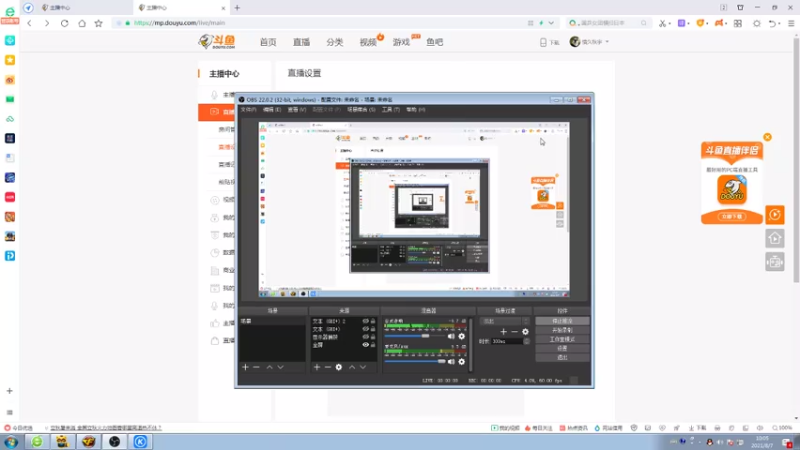The image size is (800, 450).
Task: Click the orange play floating icon at right
Action: 774,215
